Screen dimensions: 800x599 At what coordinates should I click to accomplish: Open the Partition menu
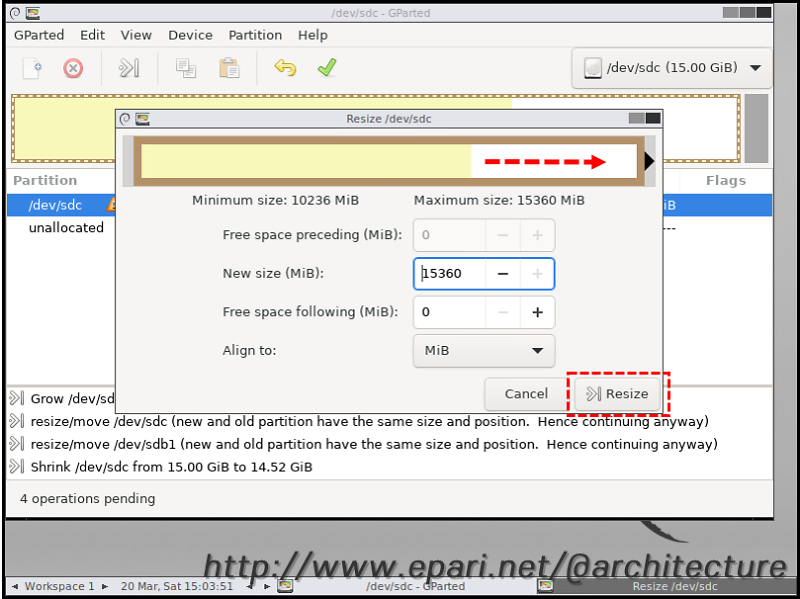pos(255,35)
